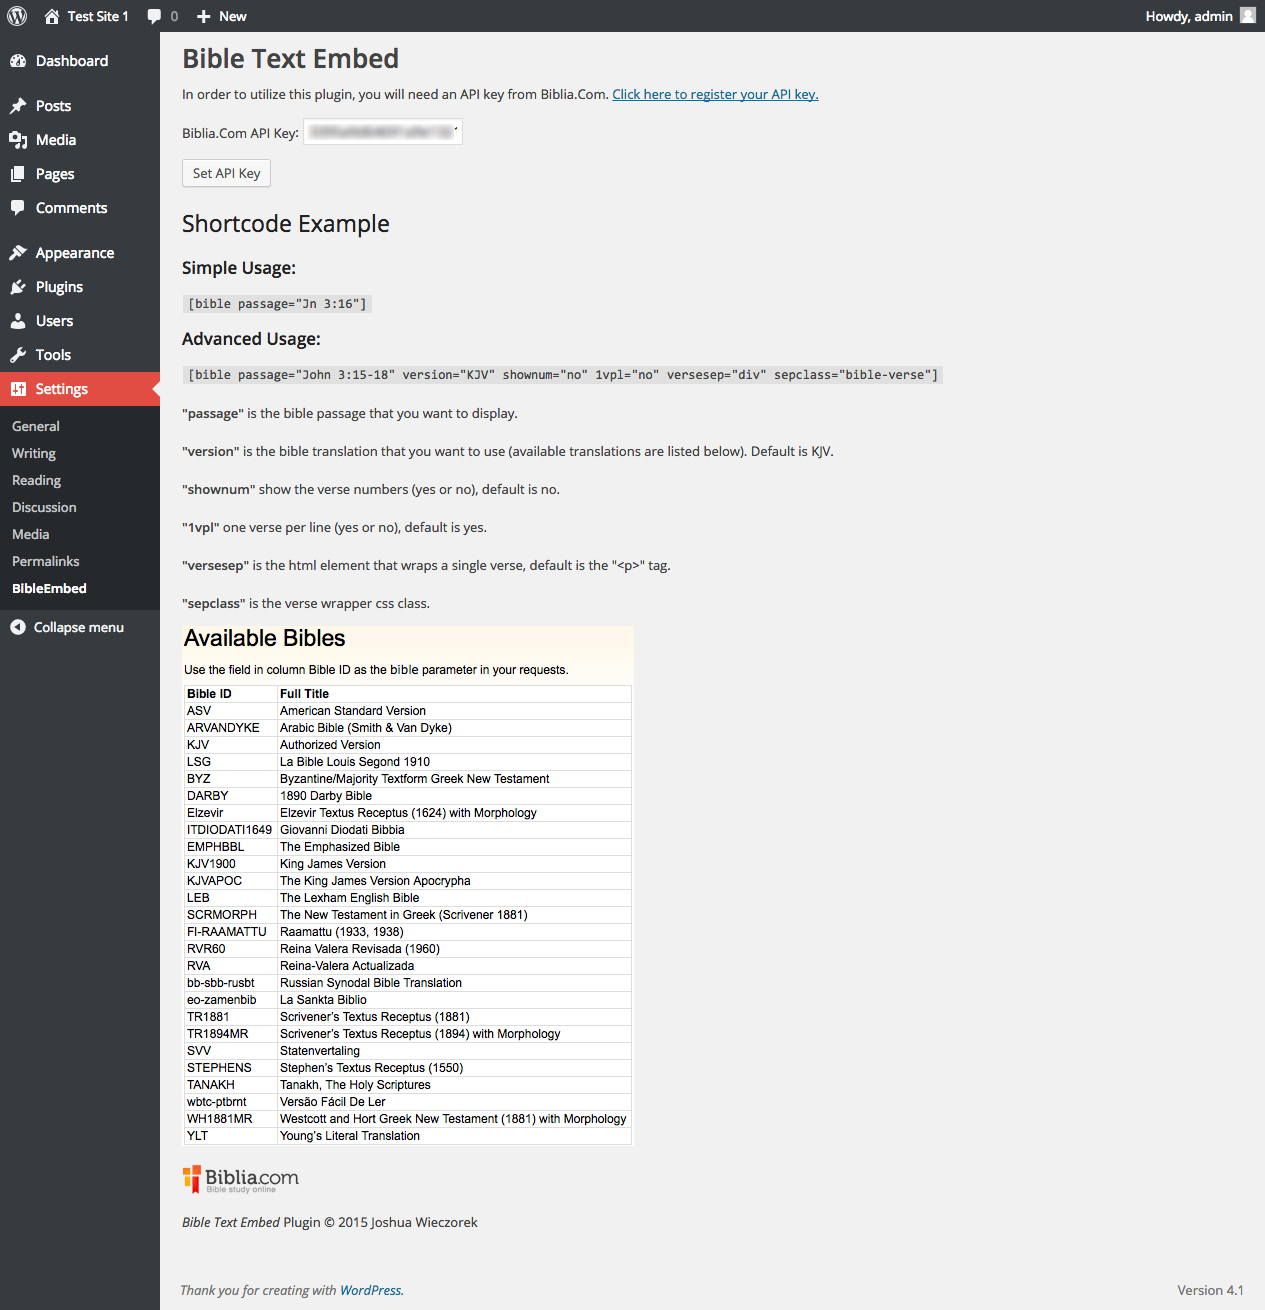Click the advanced usage shortcode example
The height and width of the screenshot is (1310, 1265).
(563, 375)
